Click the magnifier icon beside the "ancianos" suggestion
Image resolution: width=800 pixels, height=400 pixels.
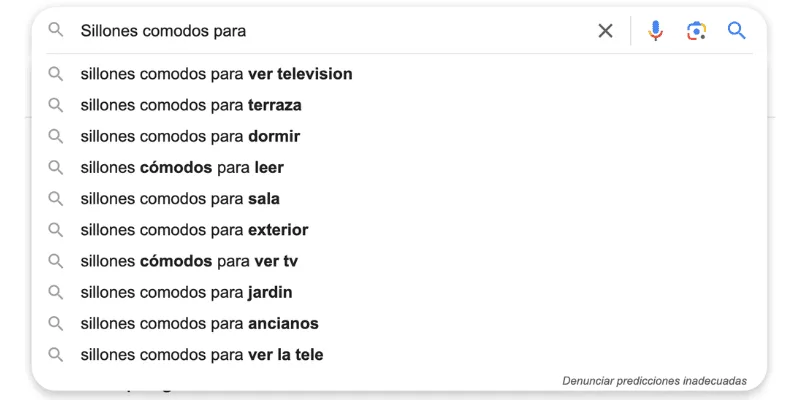point(56,323)
